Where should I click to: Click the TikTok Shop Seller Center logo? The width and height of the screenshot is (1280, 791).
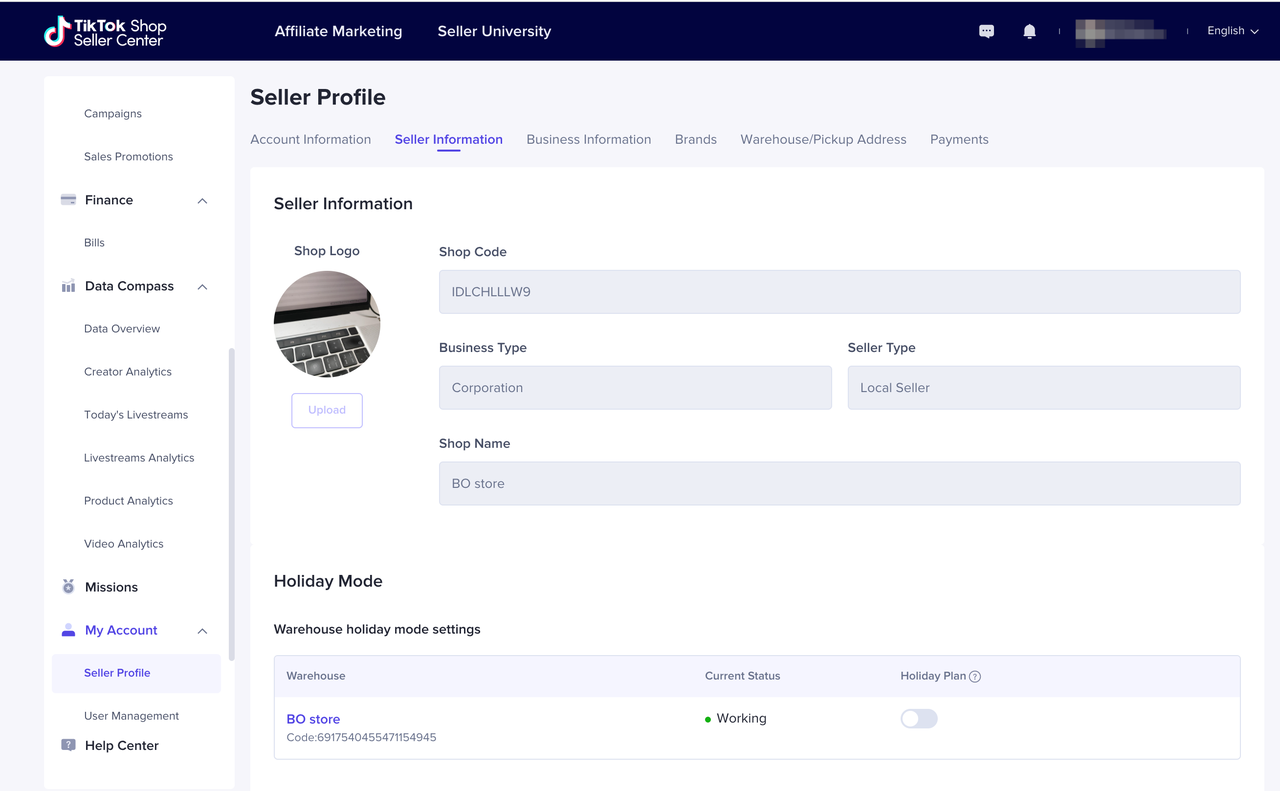click(105, 32)
